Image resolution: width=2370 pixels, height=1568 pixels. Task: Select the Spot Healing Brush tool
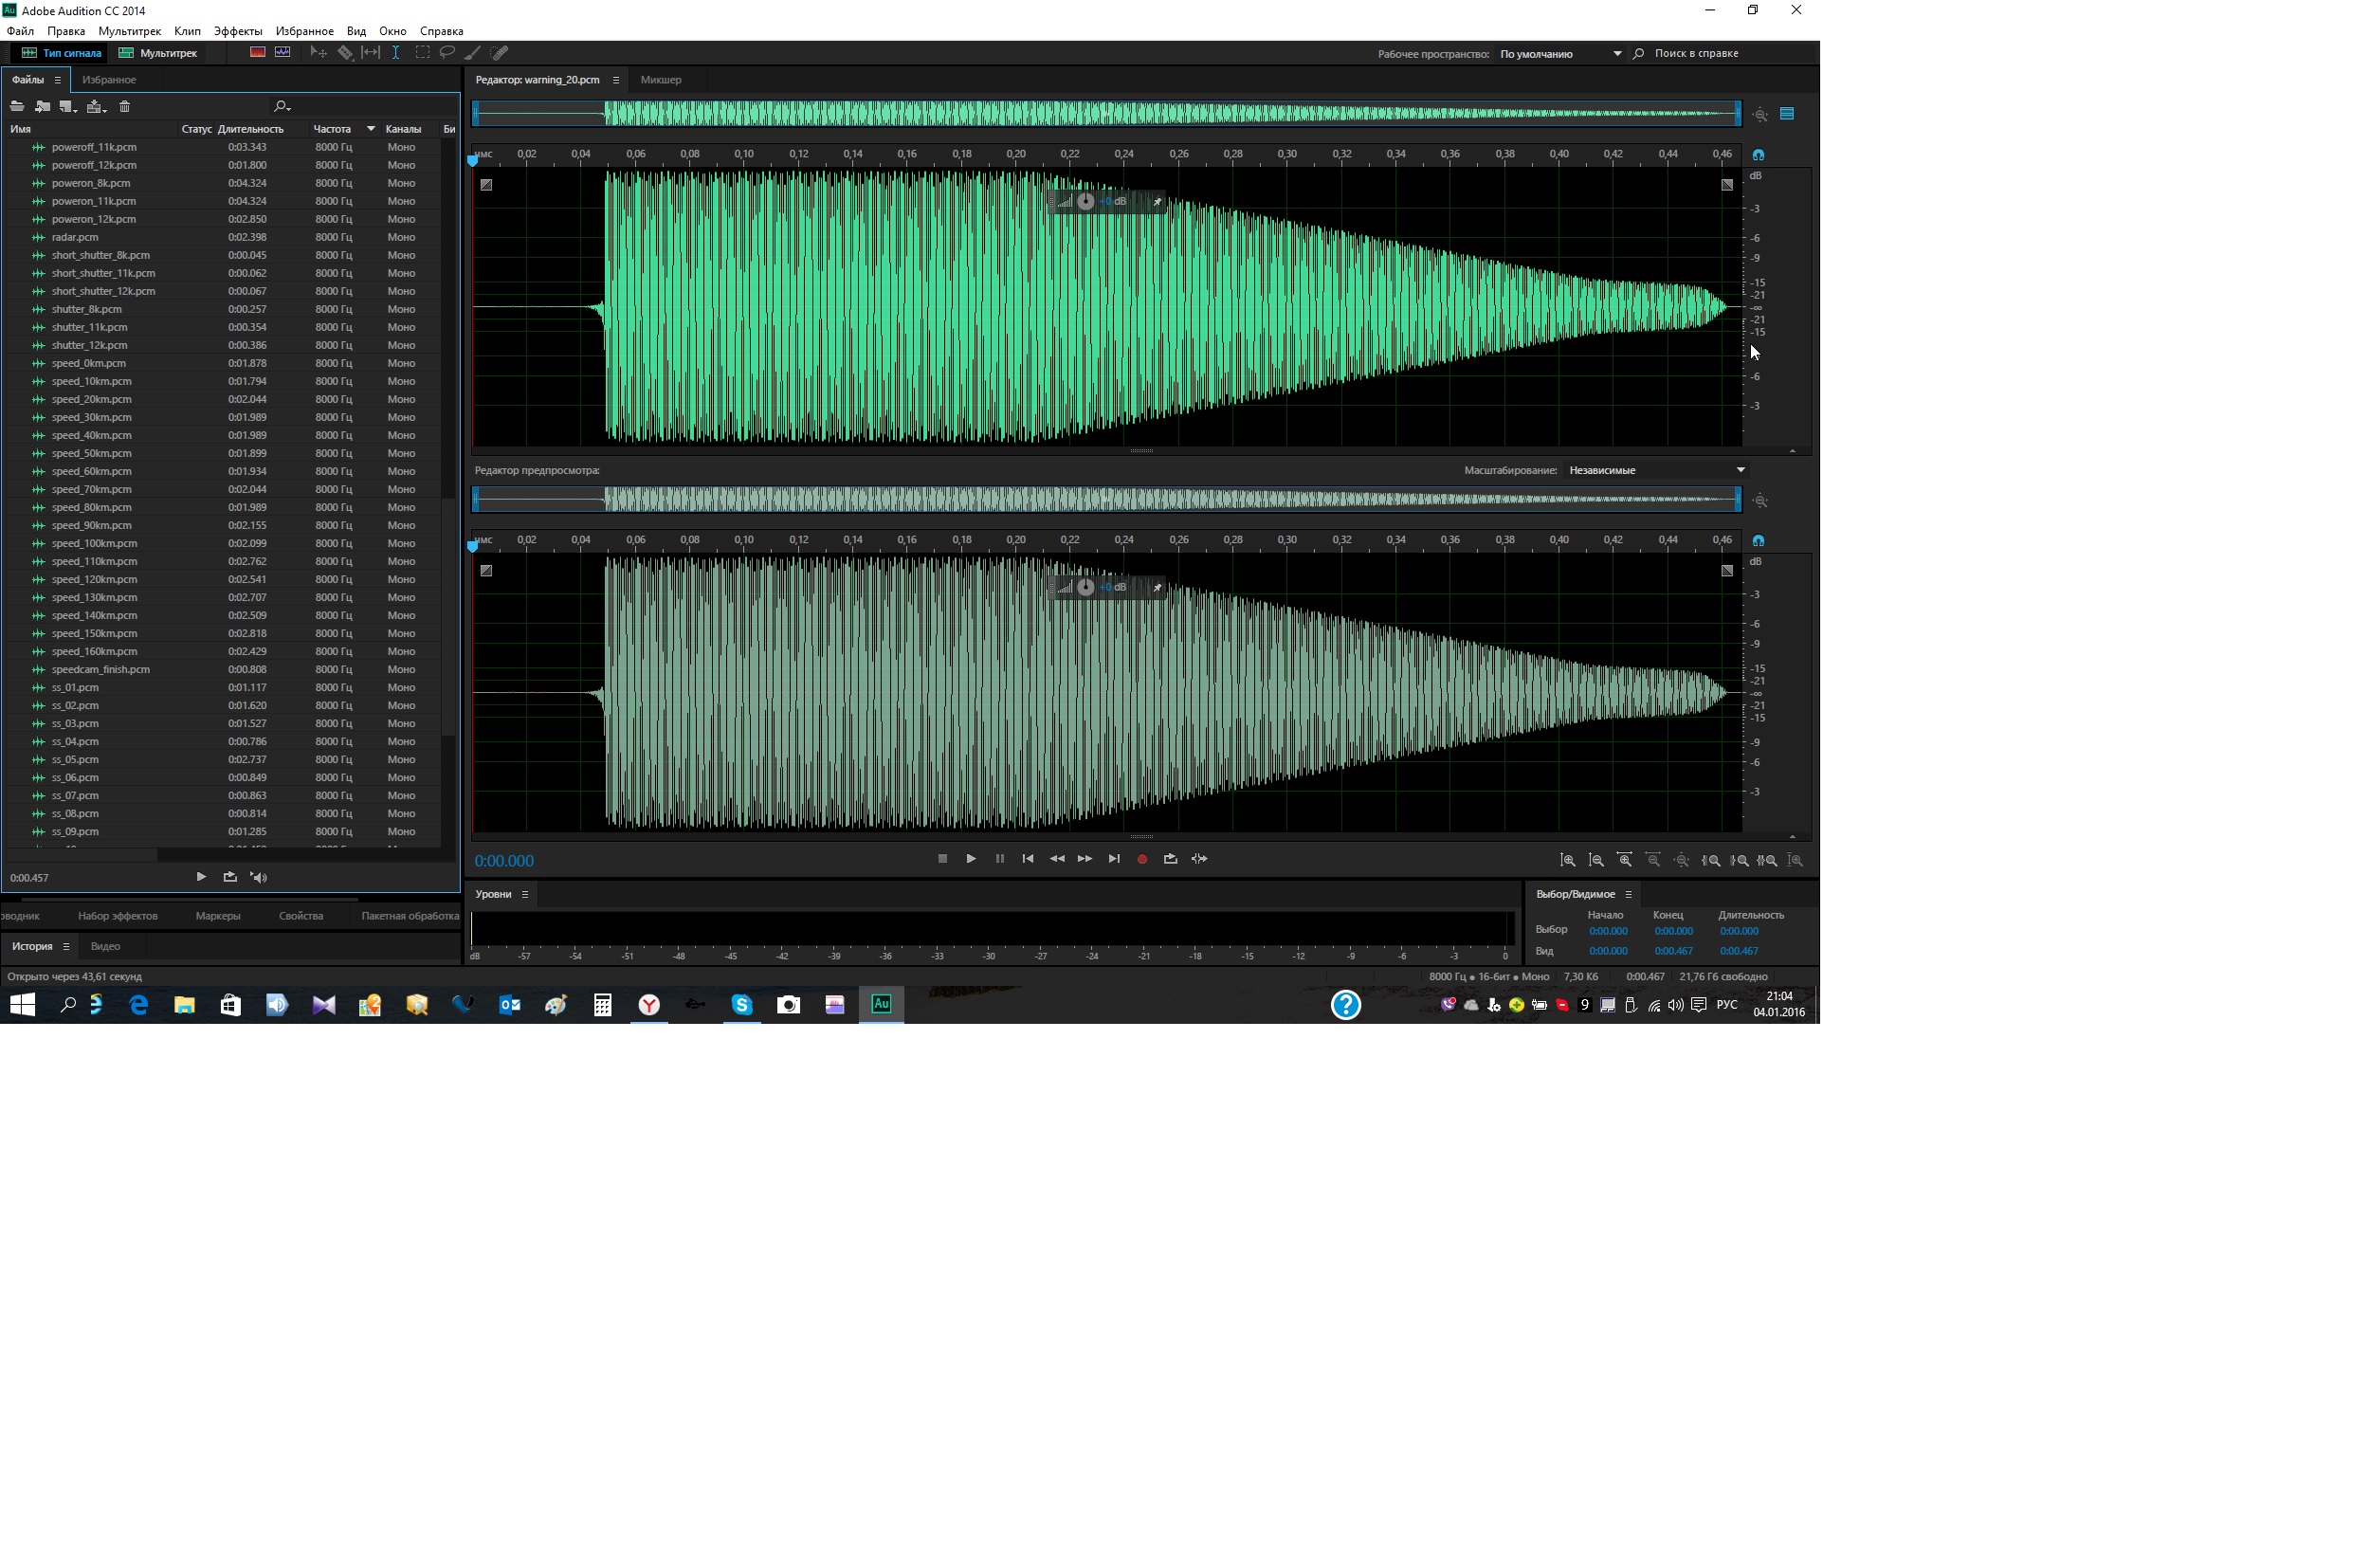pyautogui.click(x=499, y=53)
